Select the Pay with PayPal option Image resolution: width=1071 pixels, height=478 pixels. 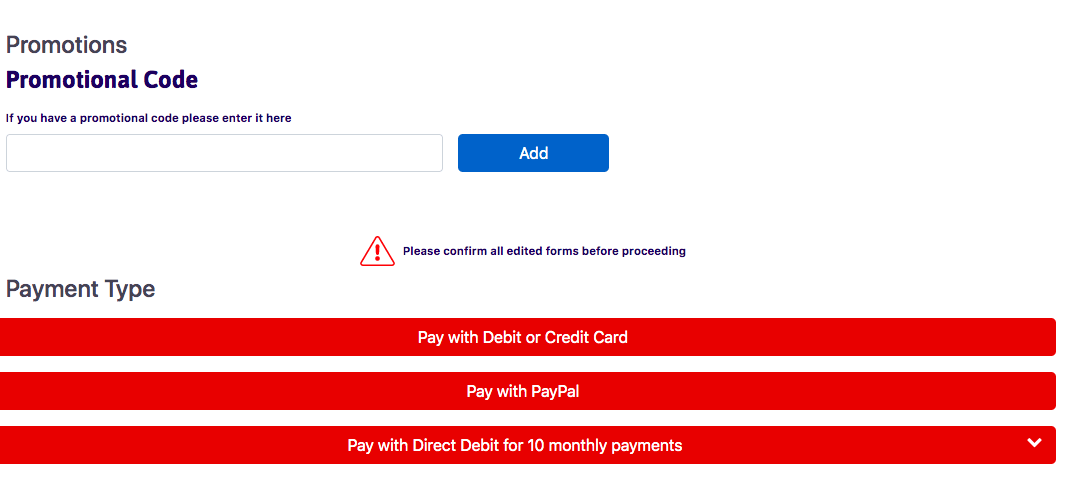(x=527, y=391)
